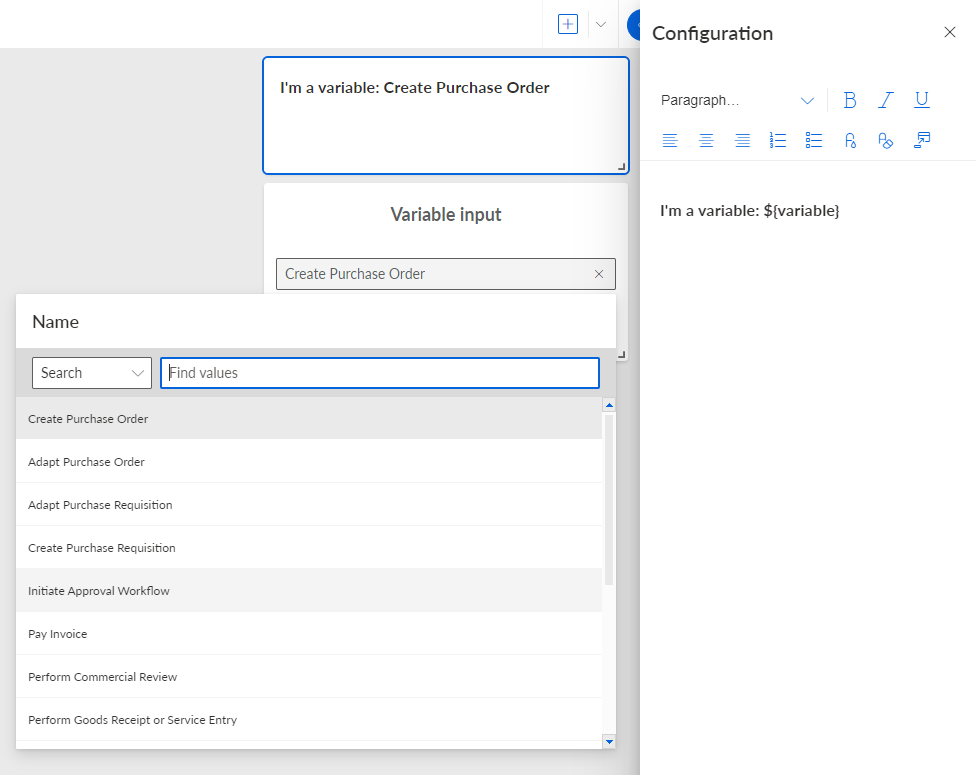Viewport: 976px width, 775px height.
Task: Click the values list scrollbar thumb
Action: pyautogui.click(x=609, y=499)
